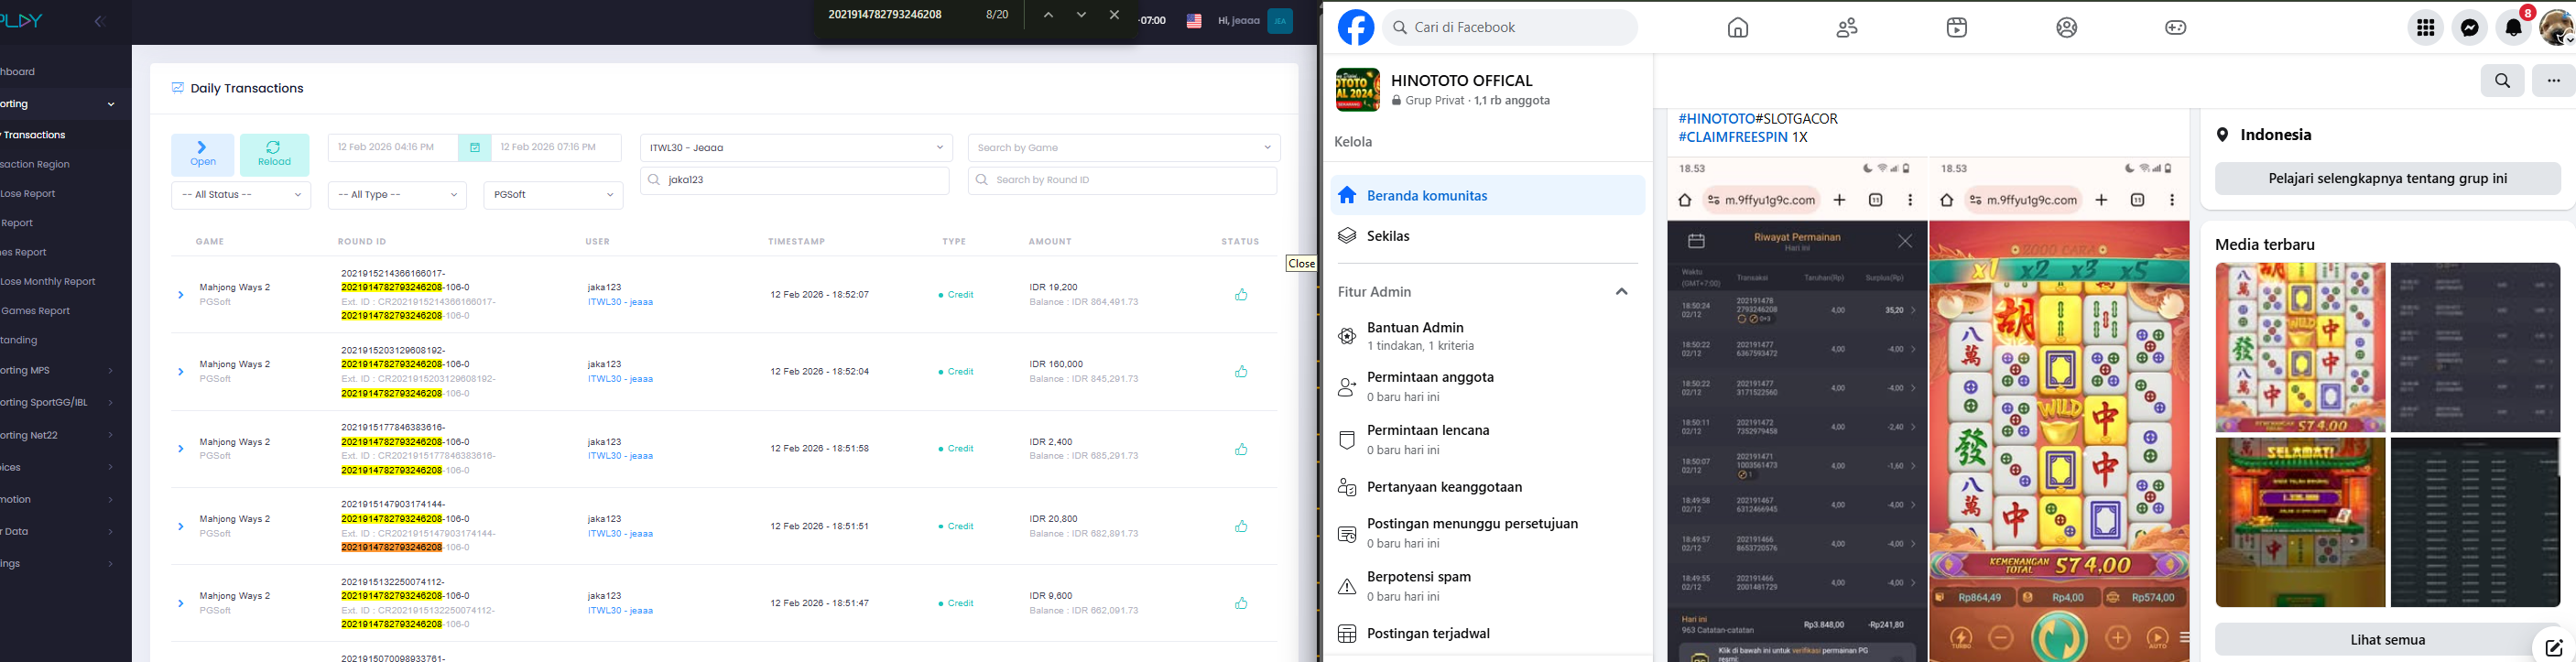Open the All Type dropdown
This screenshot has height=662, width=2576.
397,195
